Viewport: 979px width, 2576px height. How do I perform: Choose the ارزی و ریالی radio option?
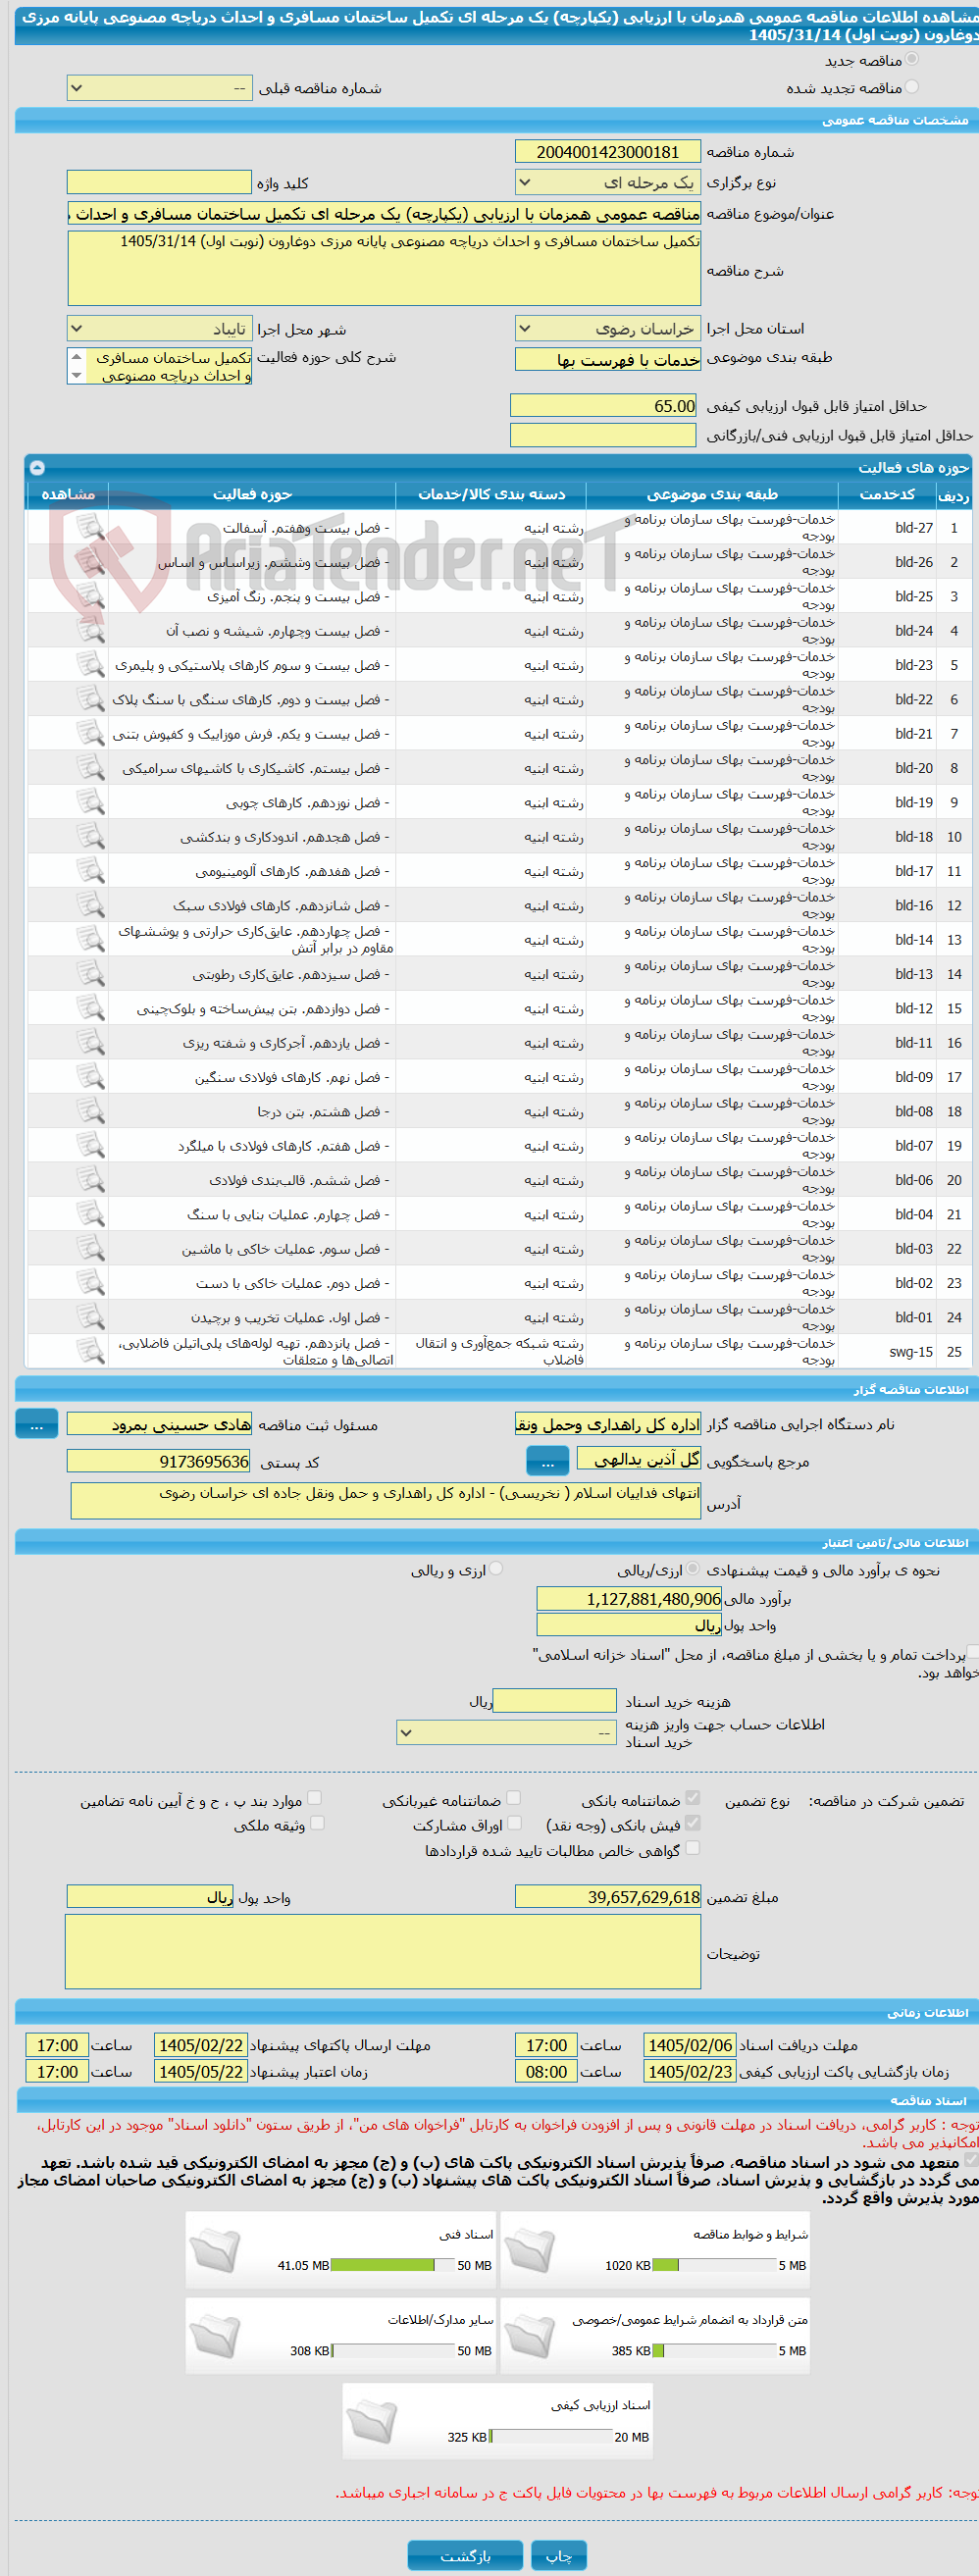click(496, 1568)
